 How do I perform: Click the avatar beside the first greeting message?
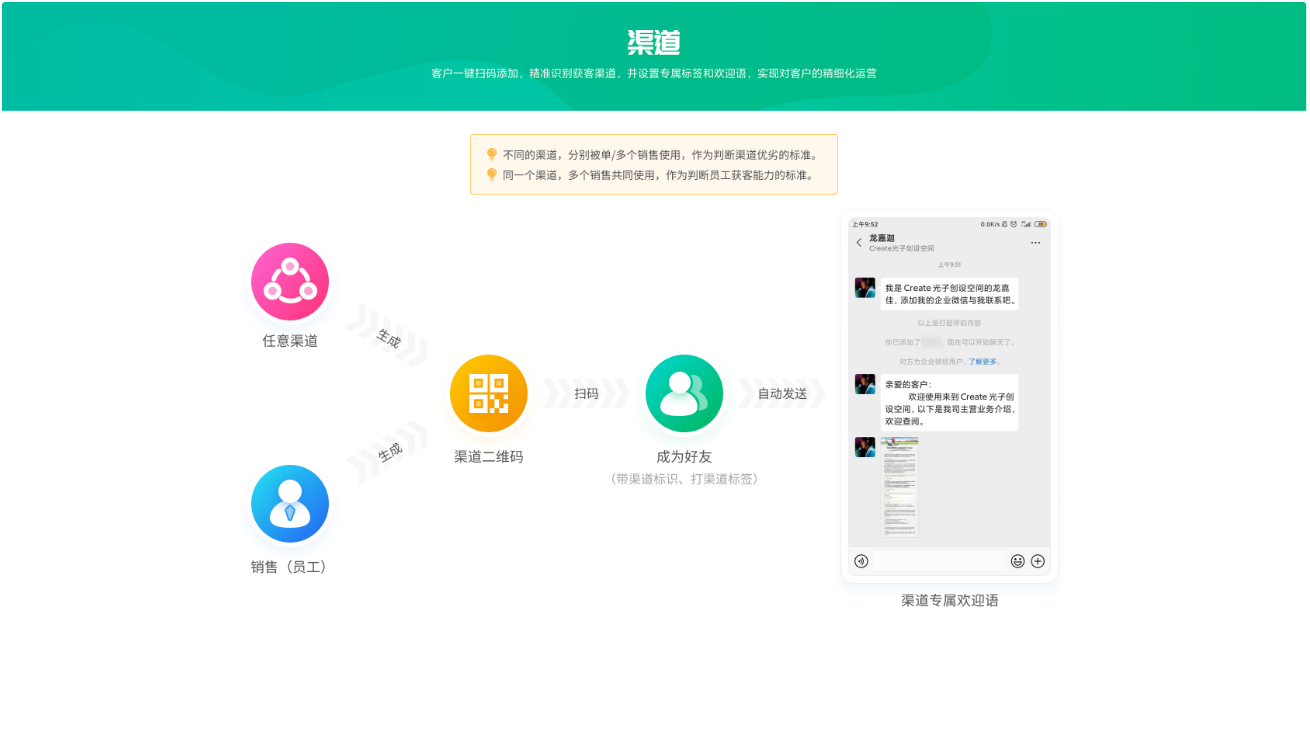(865, 288)
